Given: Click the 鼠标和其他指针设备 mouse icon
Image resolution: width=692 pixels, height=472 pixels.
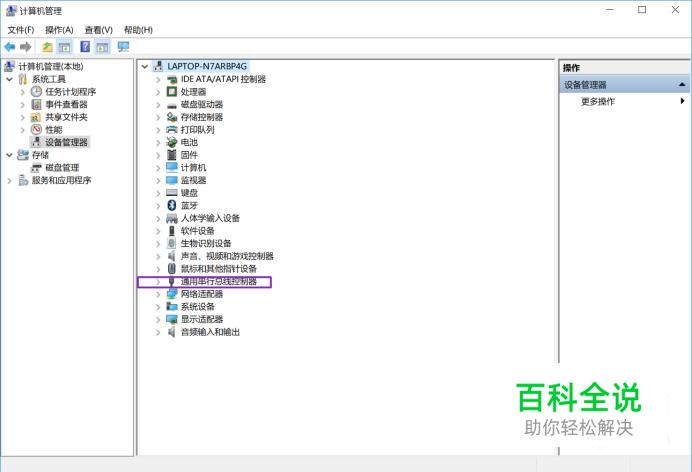Looking at the screenshot, I should tap(172, 268).
